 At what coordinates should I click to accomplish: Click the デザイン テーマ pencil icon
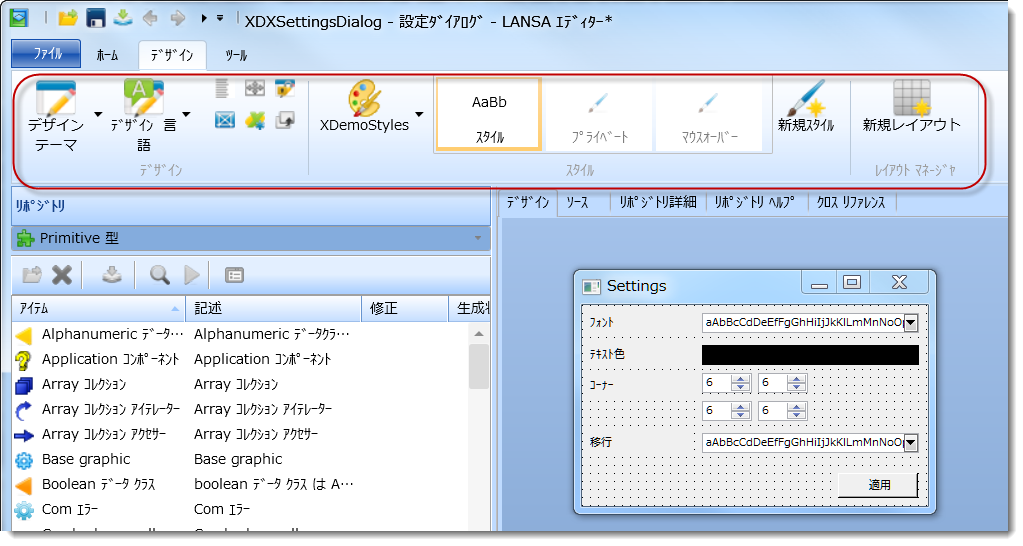(55, 98)
